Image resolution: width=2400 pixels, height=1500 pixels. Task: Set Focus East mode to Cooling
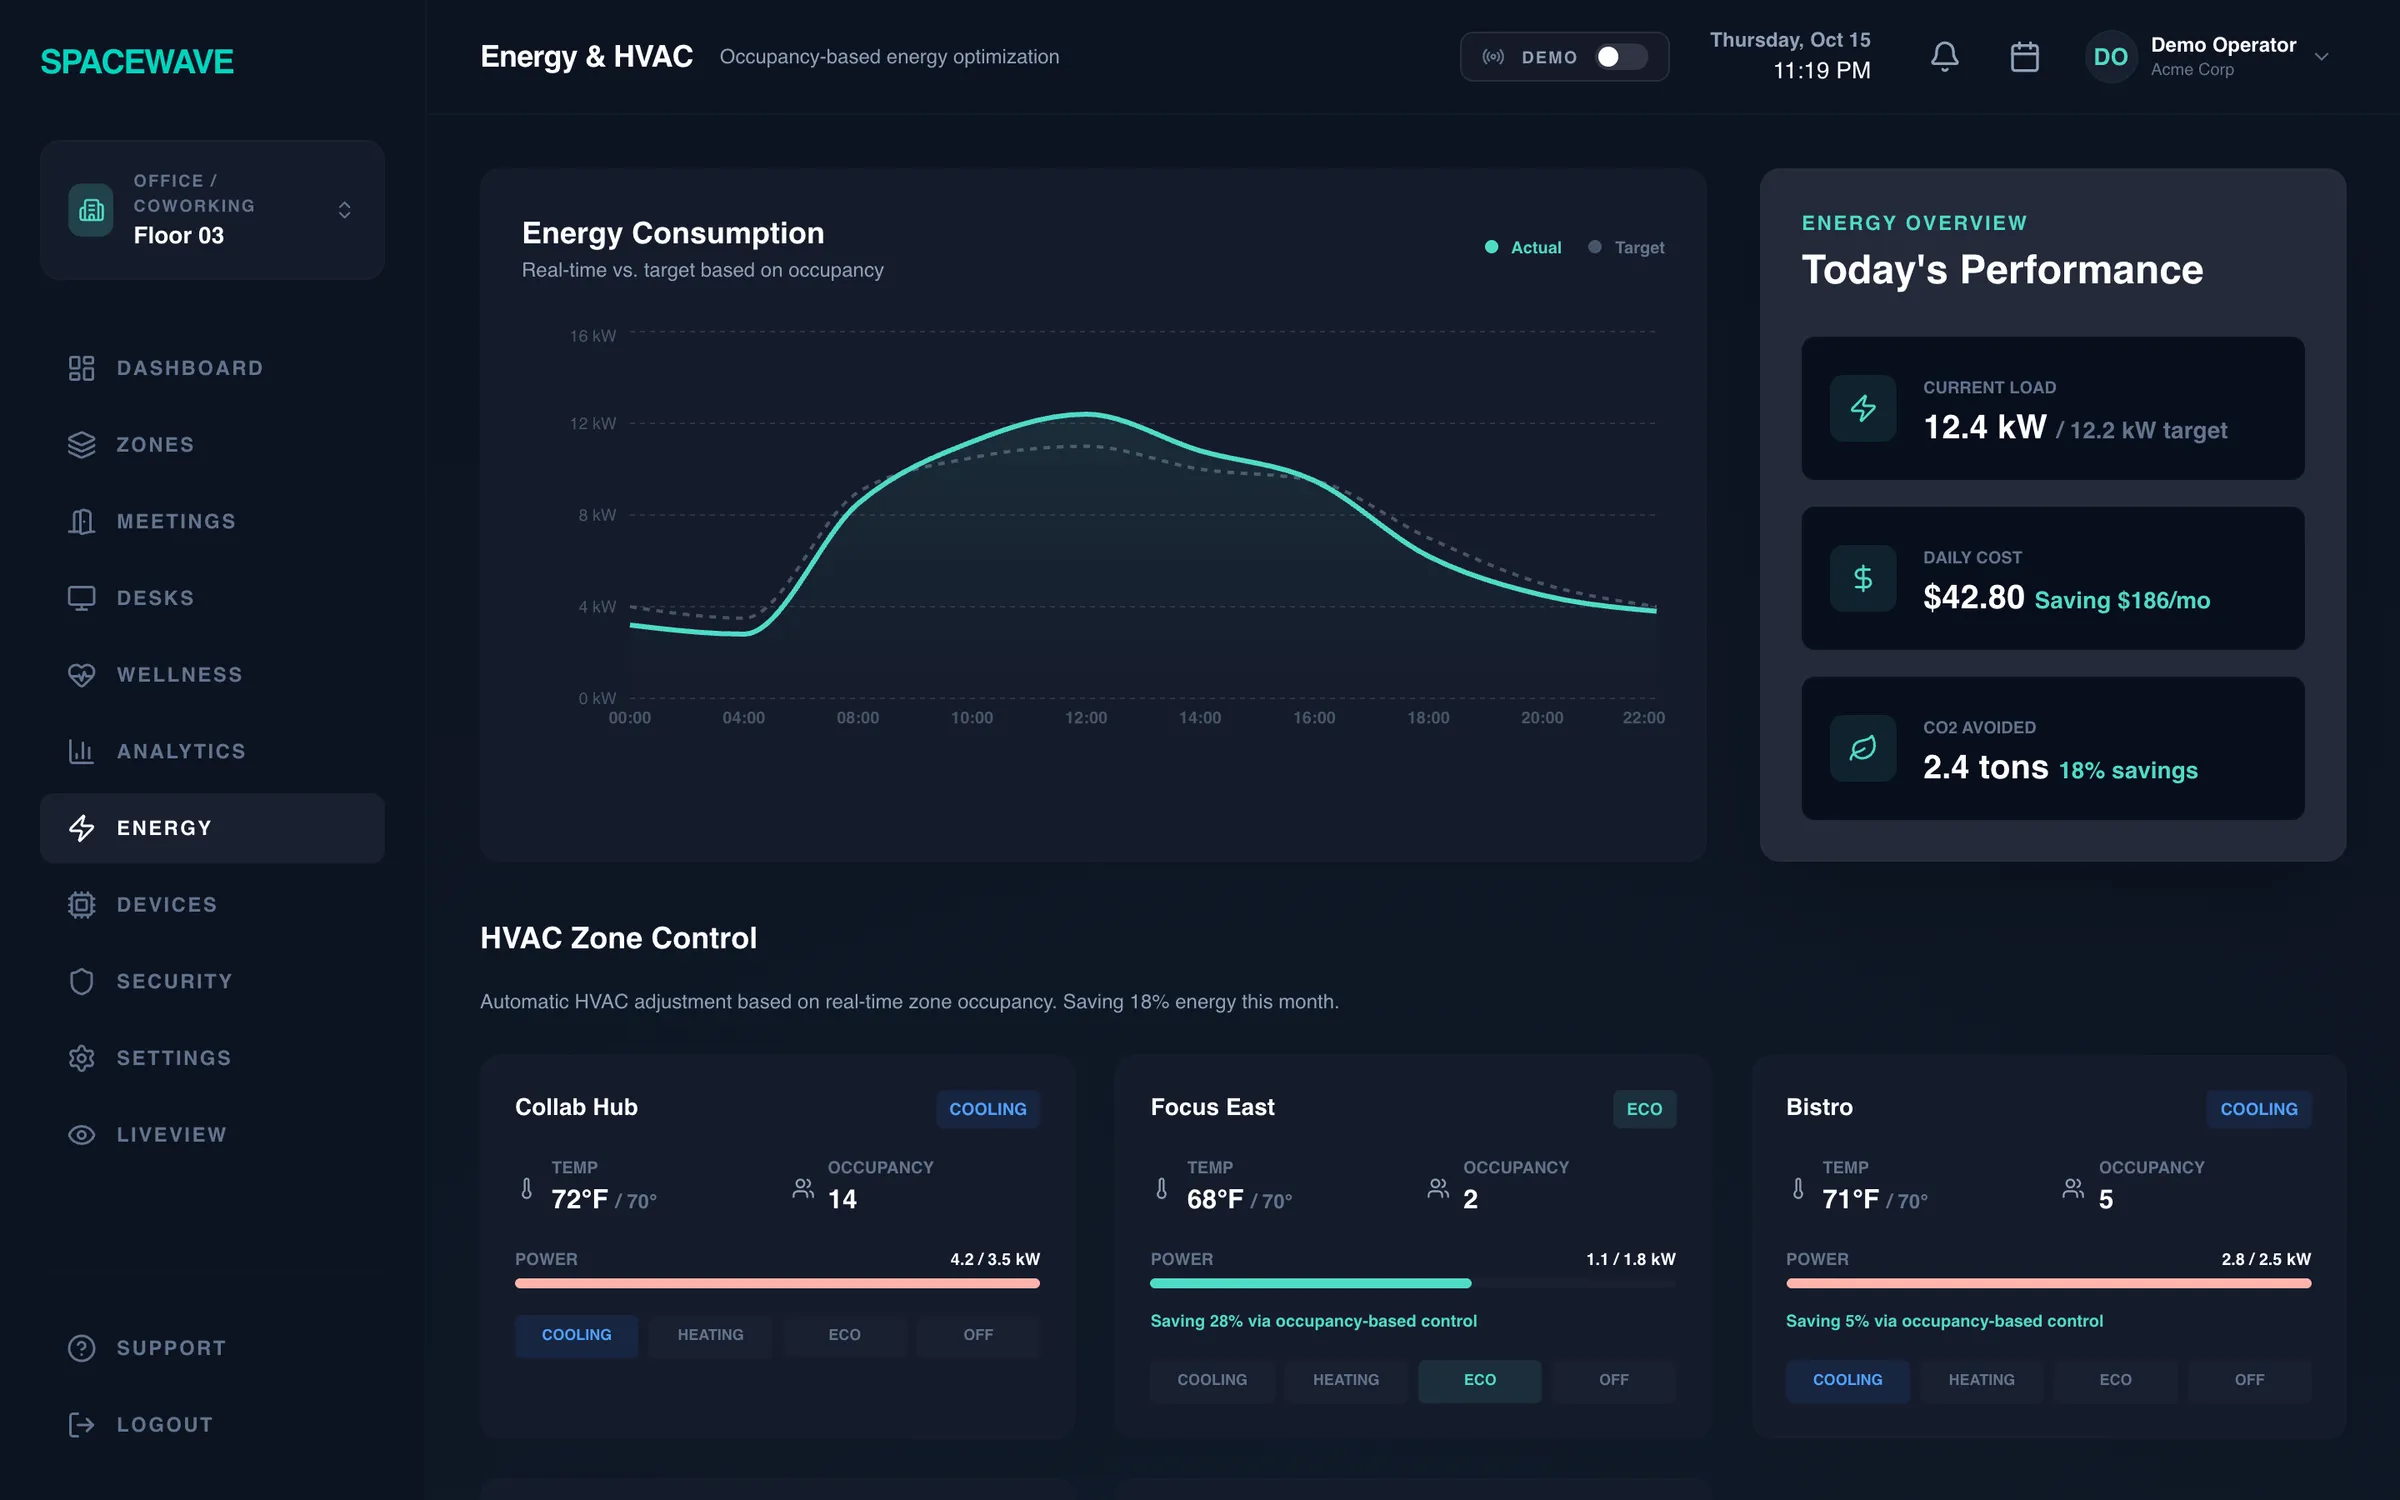1212,1380
